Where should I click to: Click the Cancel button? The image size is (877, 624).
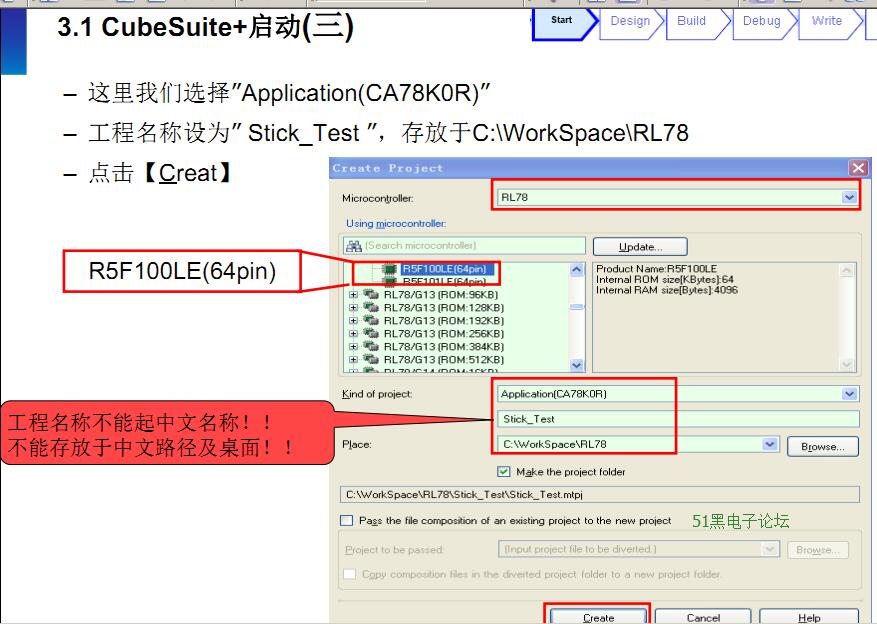point(703,617)
